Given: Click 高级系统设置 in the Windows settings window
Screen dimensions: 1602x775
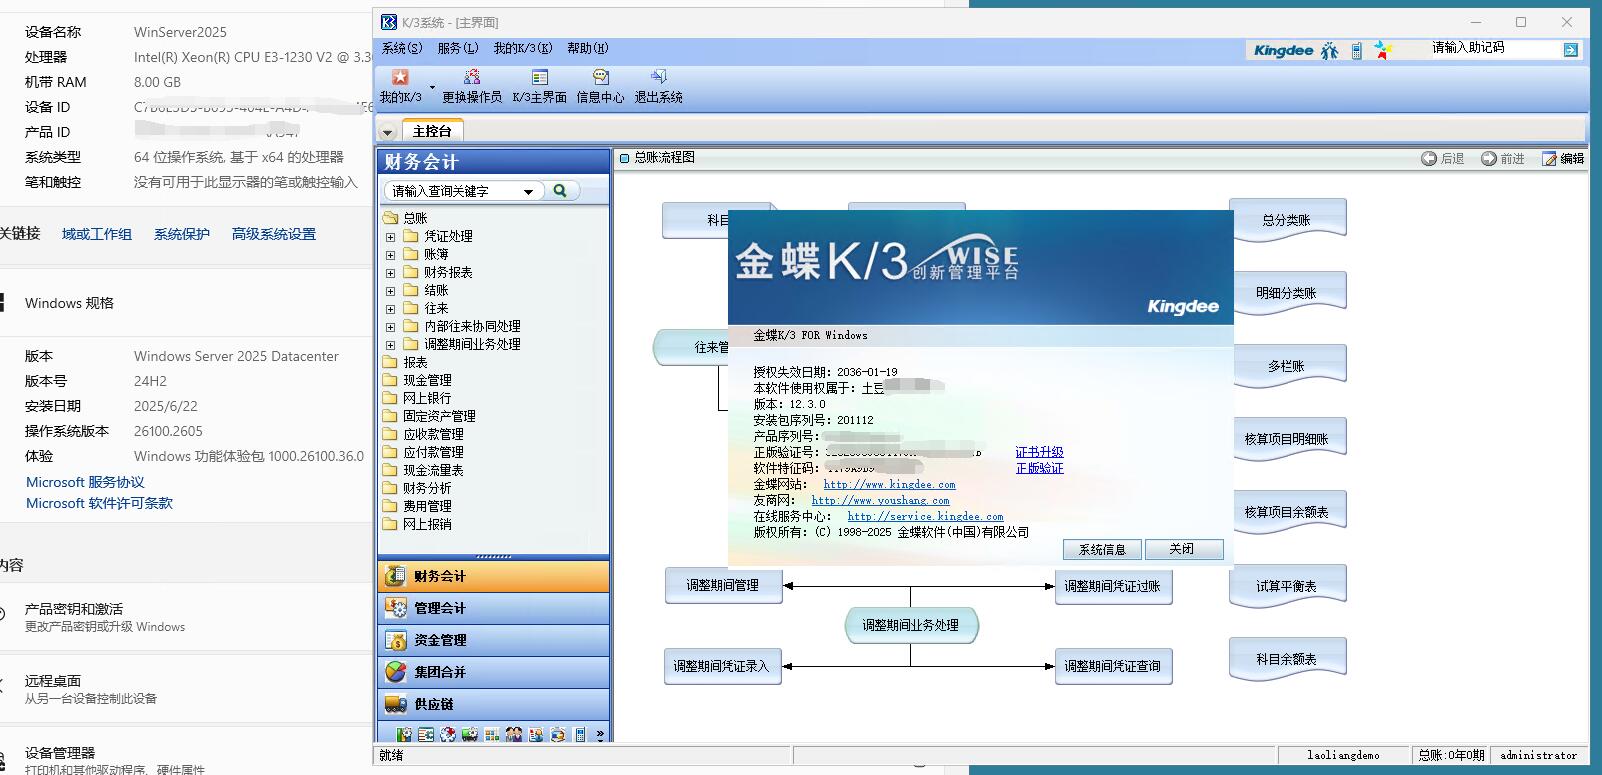Looking at the screenshot, I should (x=273, y=234).
